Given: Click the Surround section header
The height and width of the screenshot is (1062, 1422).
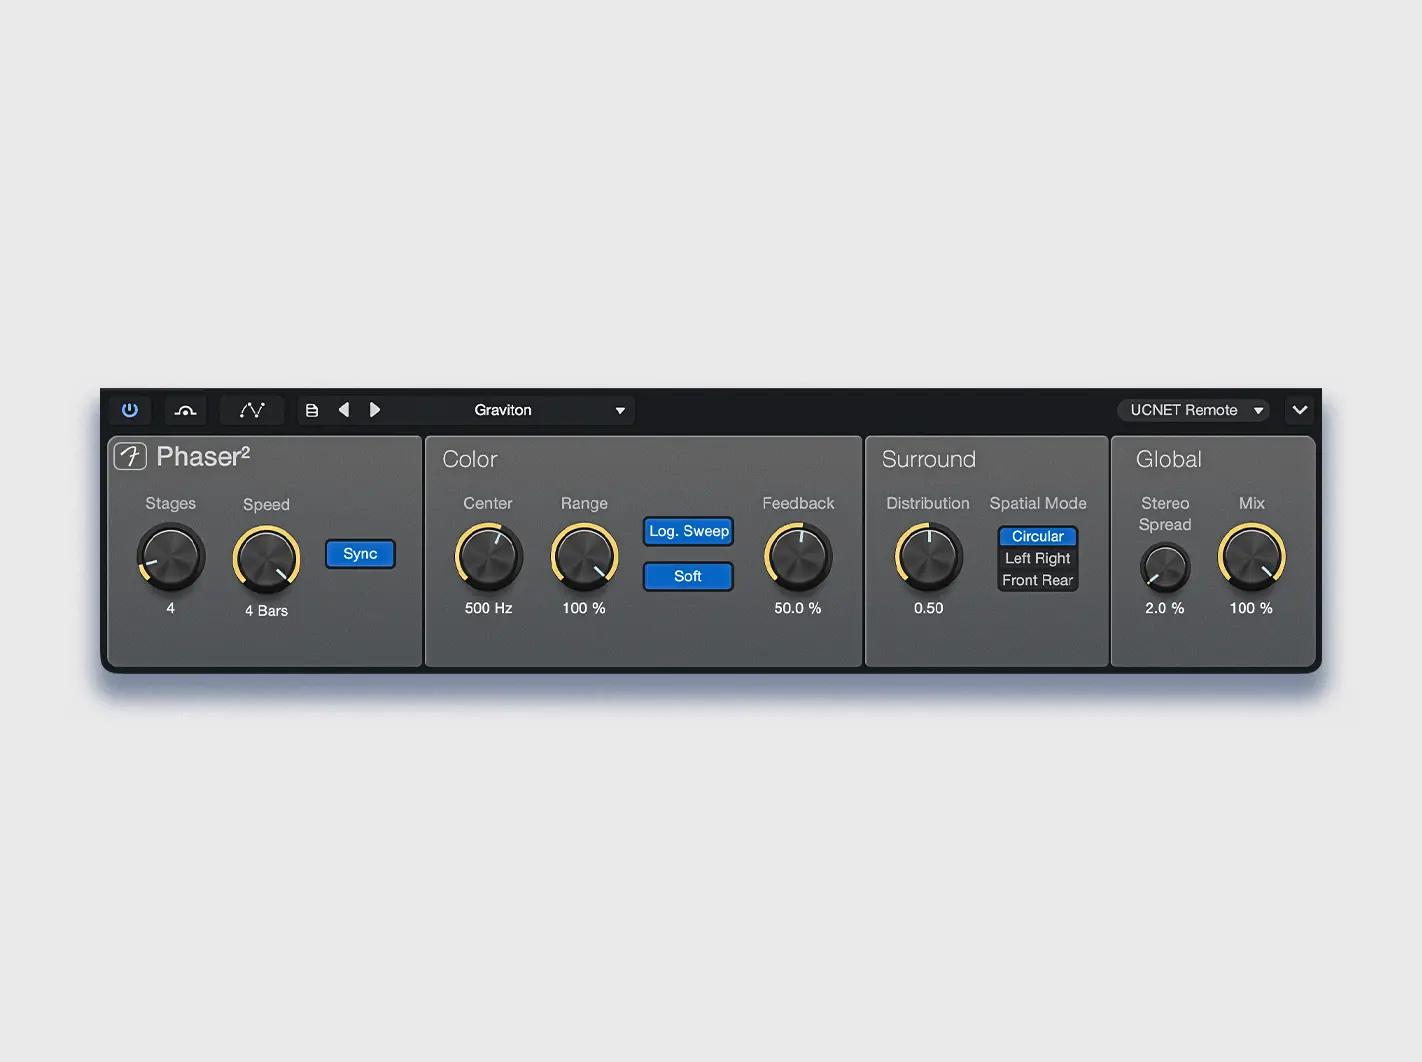Looking at the screenshot, I should 928,459.
